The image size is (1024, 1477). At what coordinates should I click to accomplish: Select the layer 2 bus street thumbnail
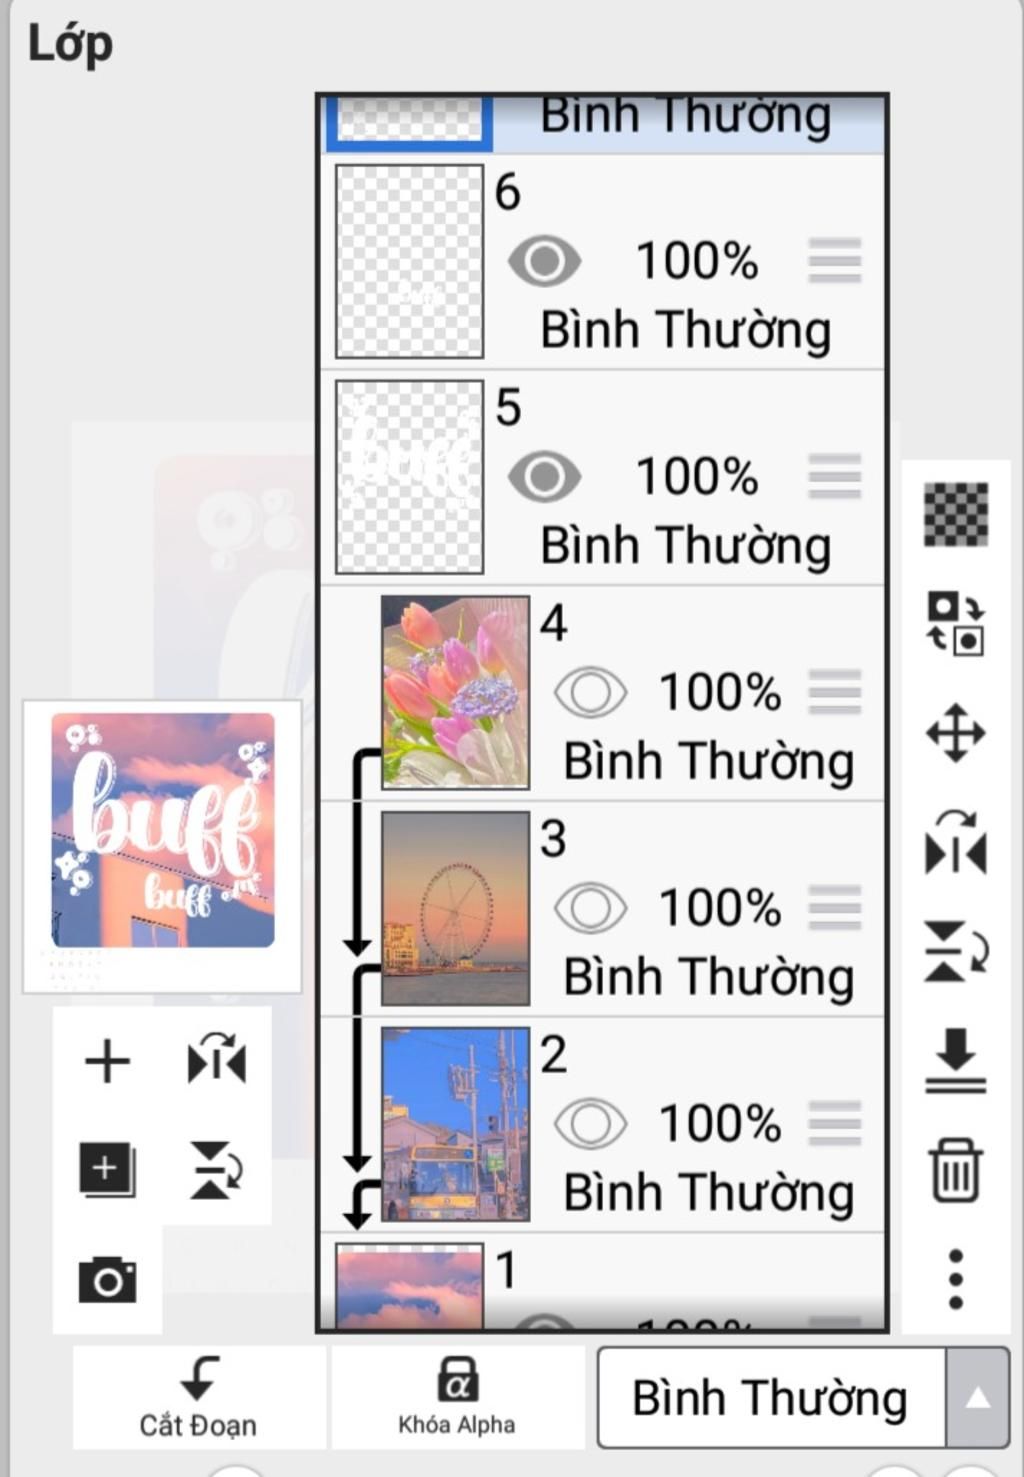tap(455, 1124)
